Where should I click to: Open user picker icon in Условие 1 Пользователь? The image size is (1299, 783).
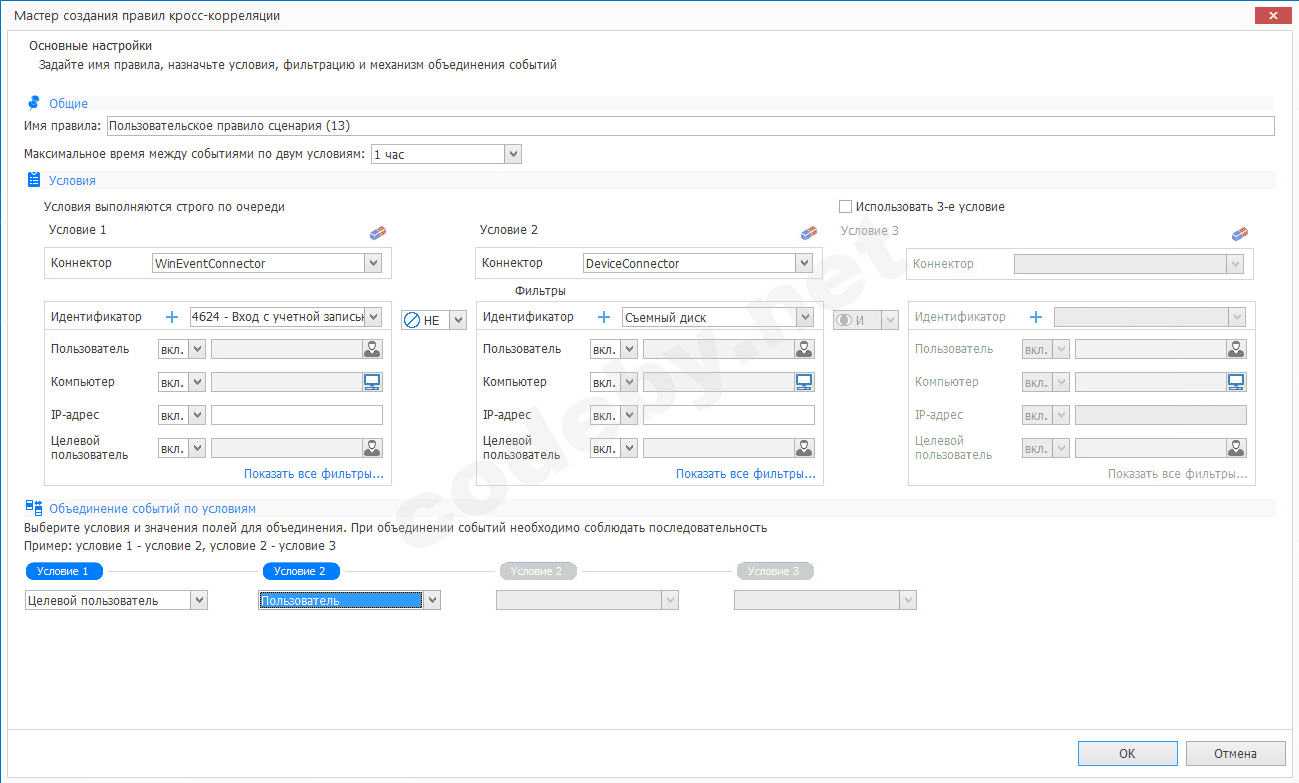point(372,349)
